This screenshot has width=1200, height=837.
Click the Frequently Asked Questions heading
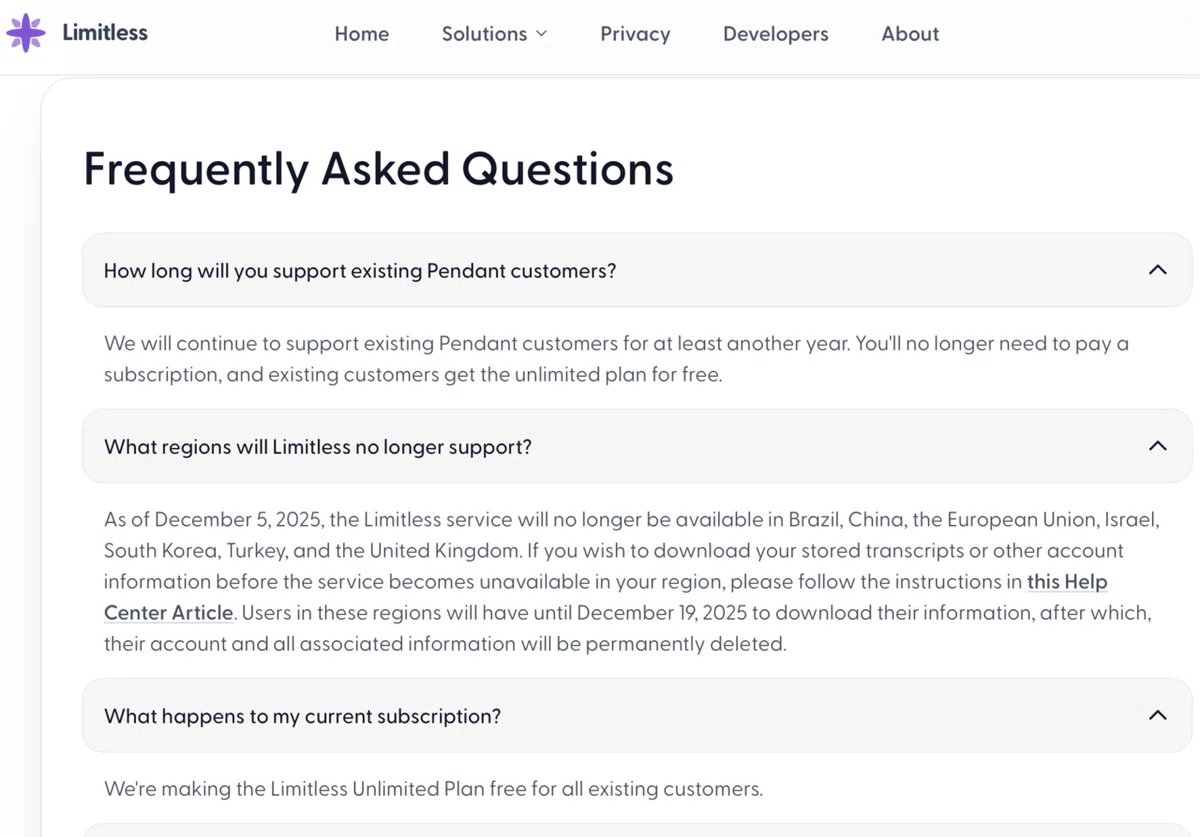click(378, 169)
